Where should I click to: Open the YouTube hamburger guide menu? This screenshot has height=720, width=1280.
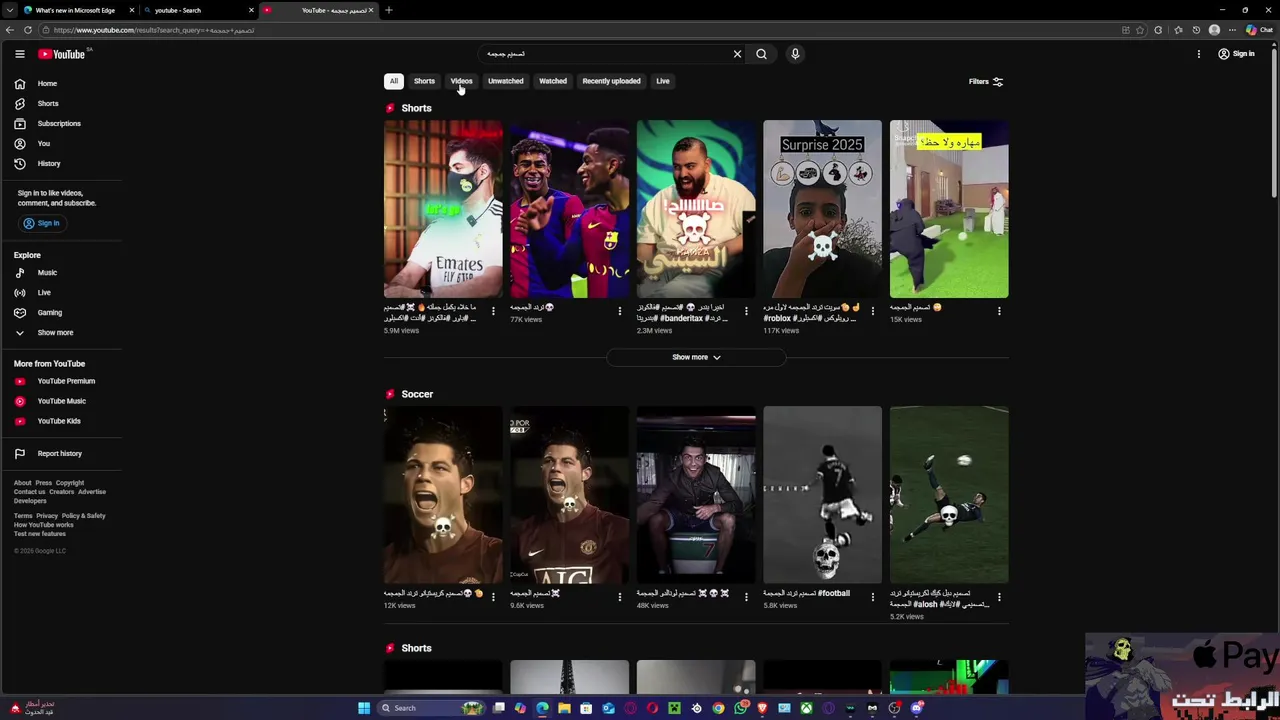(19, 54)
